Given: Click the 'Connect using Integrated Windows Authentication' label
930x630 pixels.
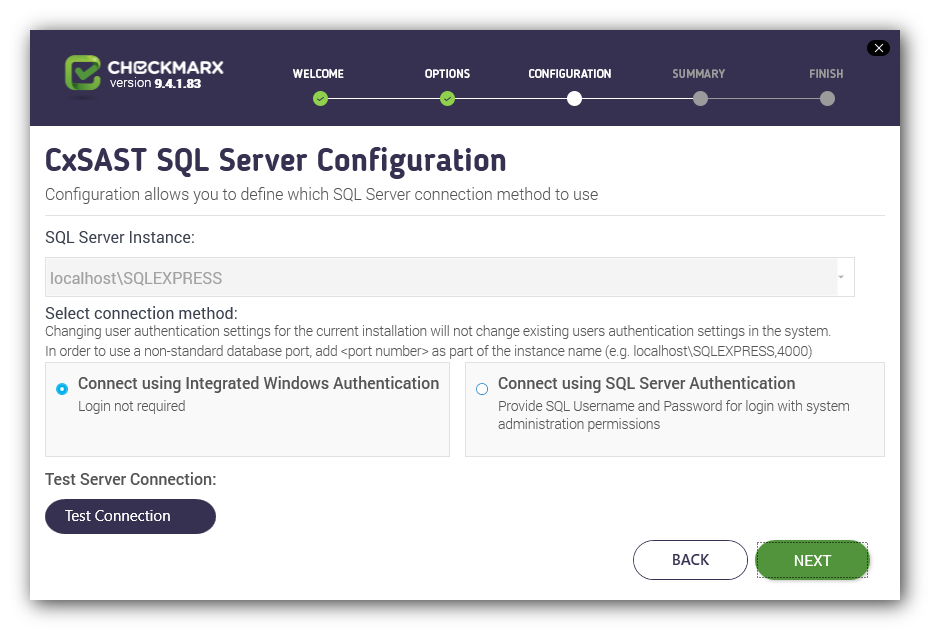Looking at the screenshot, I should pyautogui.click(x=259, y=383).
